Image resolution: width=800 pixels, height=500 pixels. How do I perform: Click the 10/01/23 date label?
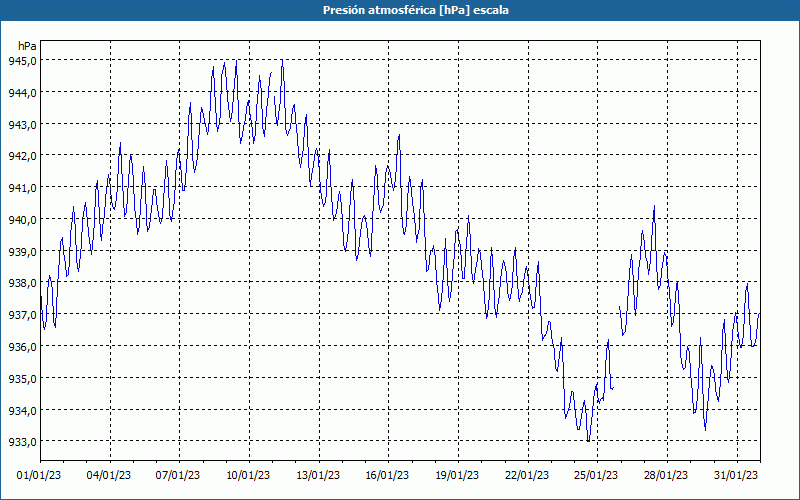248,476
